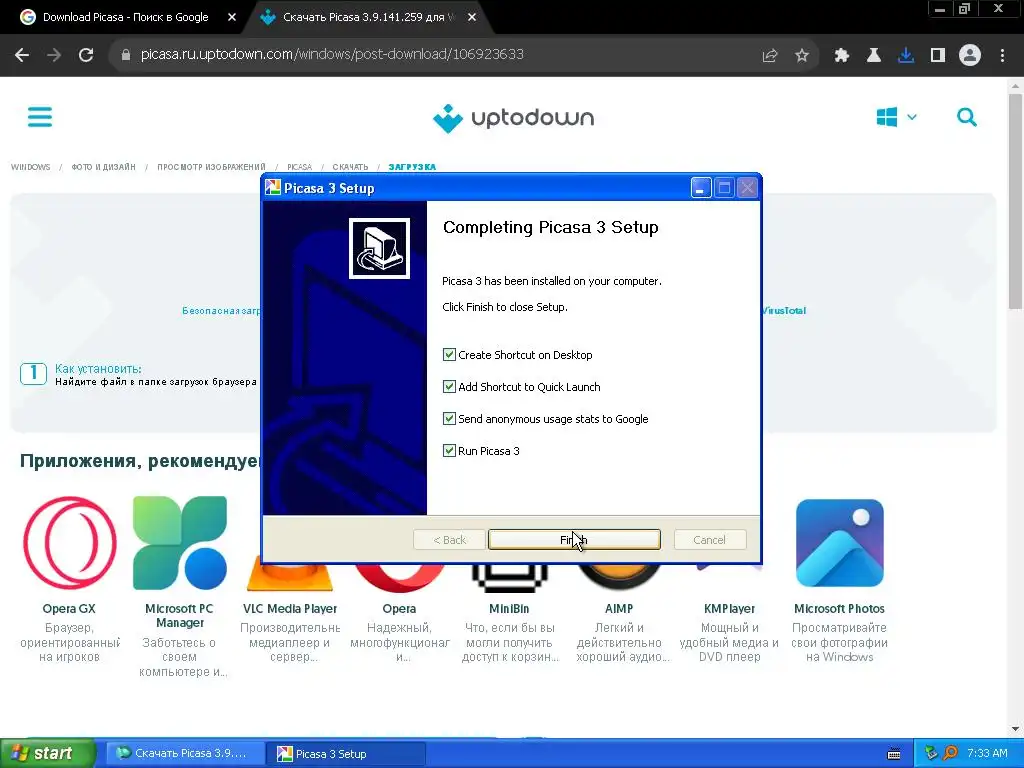This screenshot has width=1024, height=768.
Task: Click the Uptodown search magnifier icon
Action: tap(967, 118)
